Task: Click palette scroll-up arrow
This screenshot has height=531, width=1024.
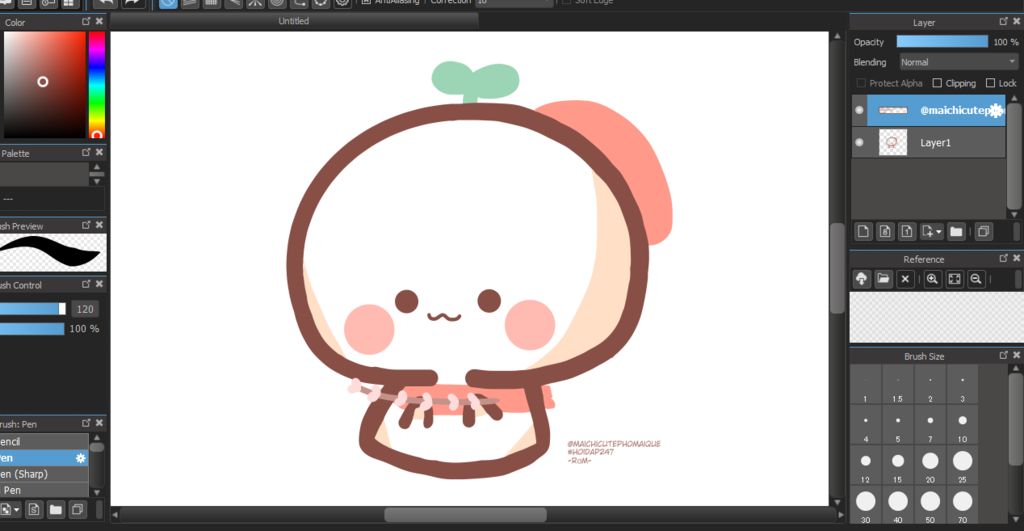Action: [97, 167]
